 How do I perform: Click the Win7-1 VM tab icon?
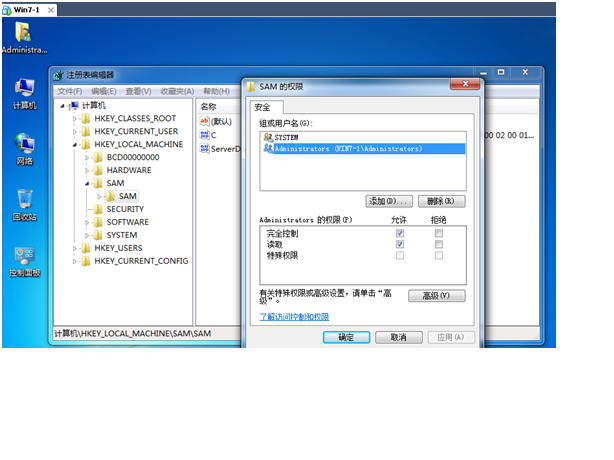(x=7, y=10)
